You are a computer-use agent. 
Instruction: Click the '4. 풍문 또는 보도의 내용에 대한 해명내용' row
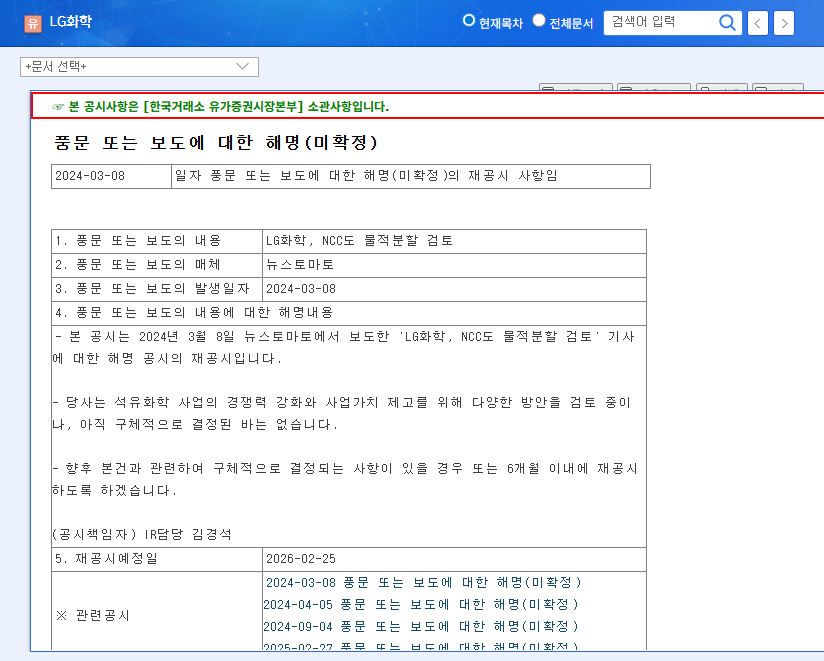pyautogui.click(x=349, y=314)
